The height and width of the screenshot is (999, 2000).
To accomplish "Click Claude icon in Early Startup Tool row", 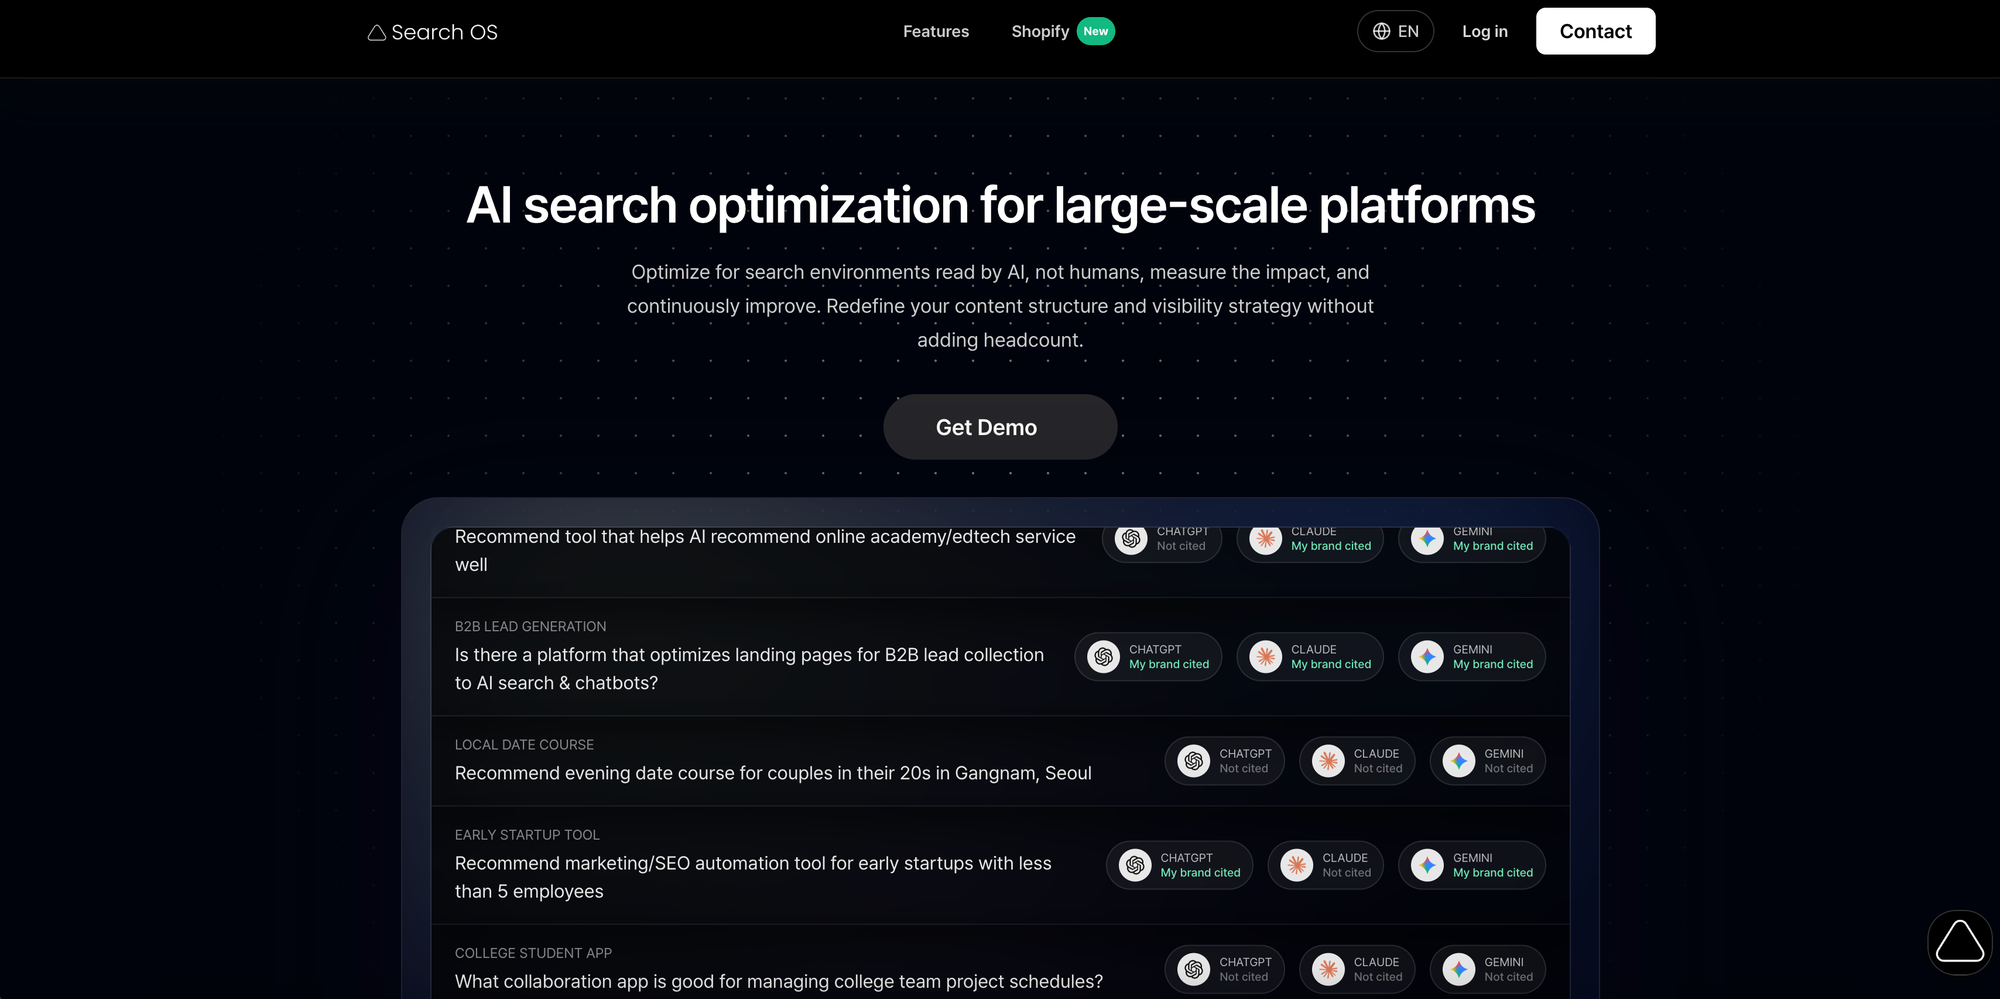I will [1297, 865].
